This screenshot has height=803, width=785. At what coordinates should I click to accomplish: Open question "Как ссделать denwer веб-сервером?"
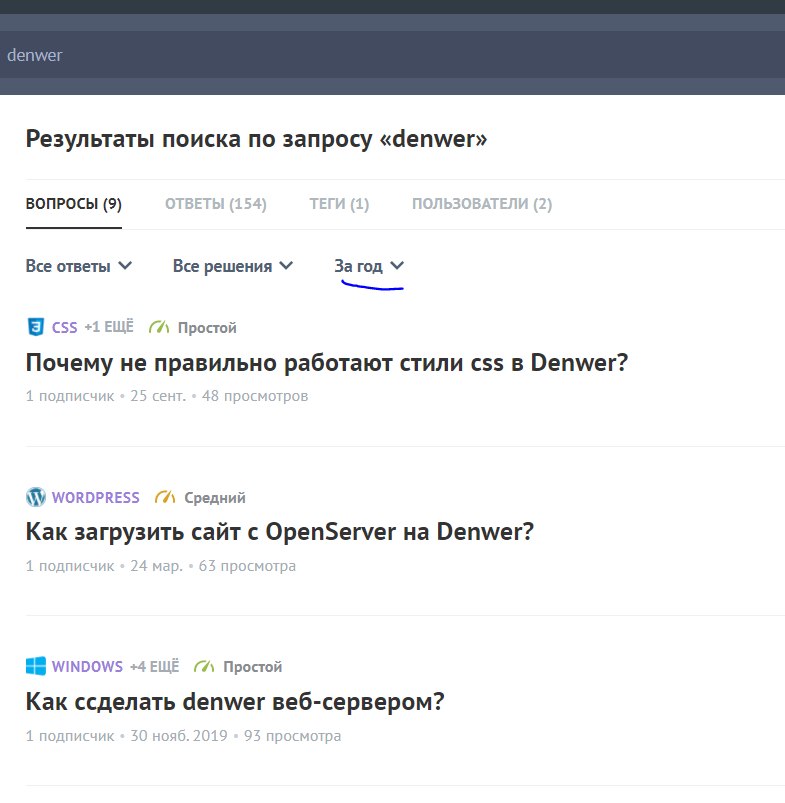click(x=235, y=702)
